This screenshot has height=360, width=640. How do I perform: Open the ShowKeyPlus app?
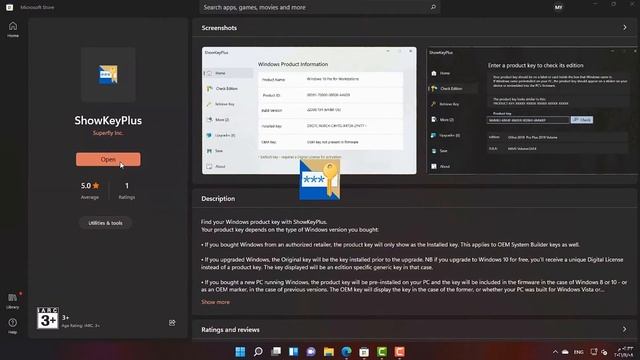tap(108, 159)
